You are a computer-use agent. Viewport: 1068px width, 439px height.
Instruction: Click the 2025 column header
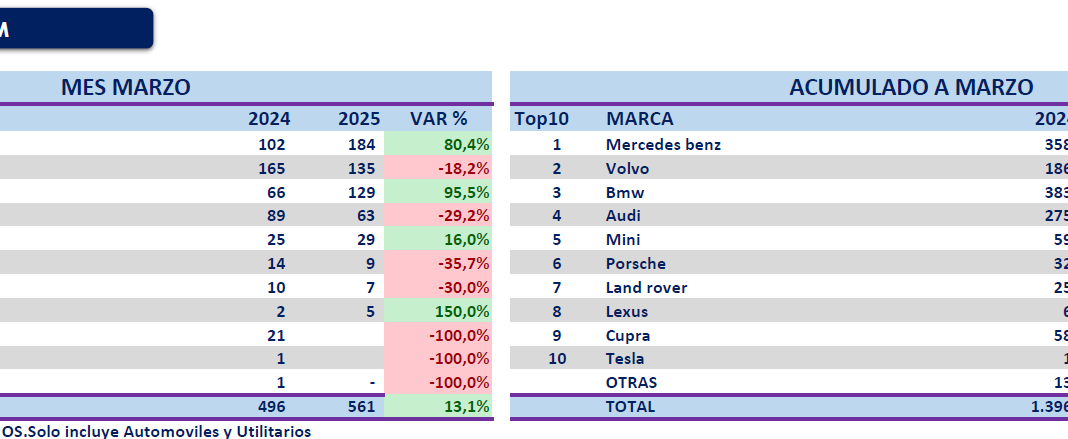(x=359, y=119)
